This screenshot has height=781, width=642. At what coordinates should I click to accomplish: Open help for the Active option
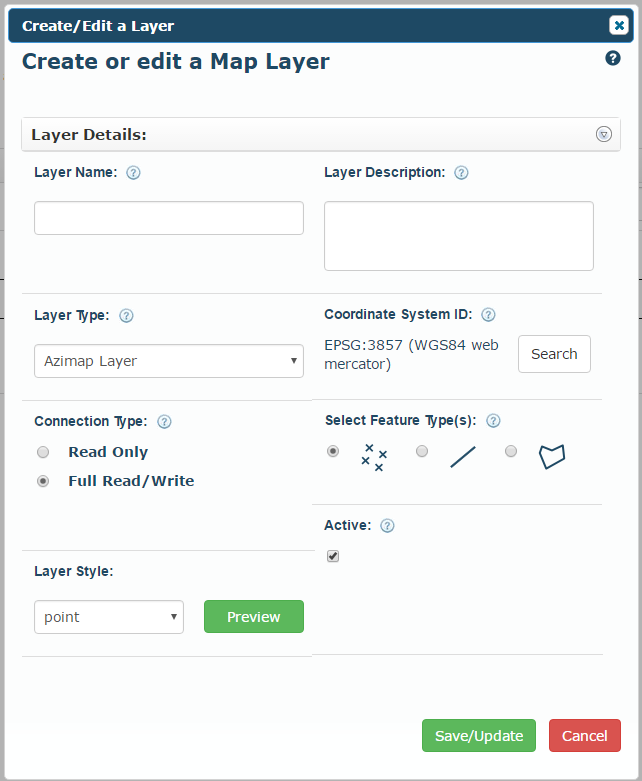point(387,526)
